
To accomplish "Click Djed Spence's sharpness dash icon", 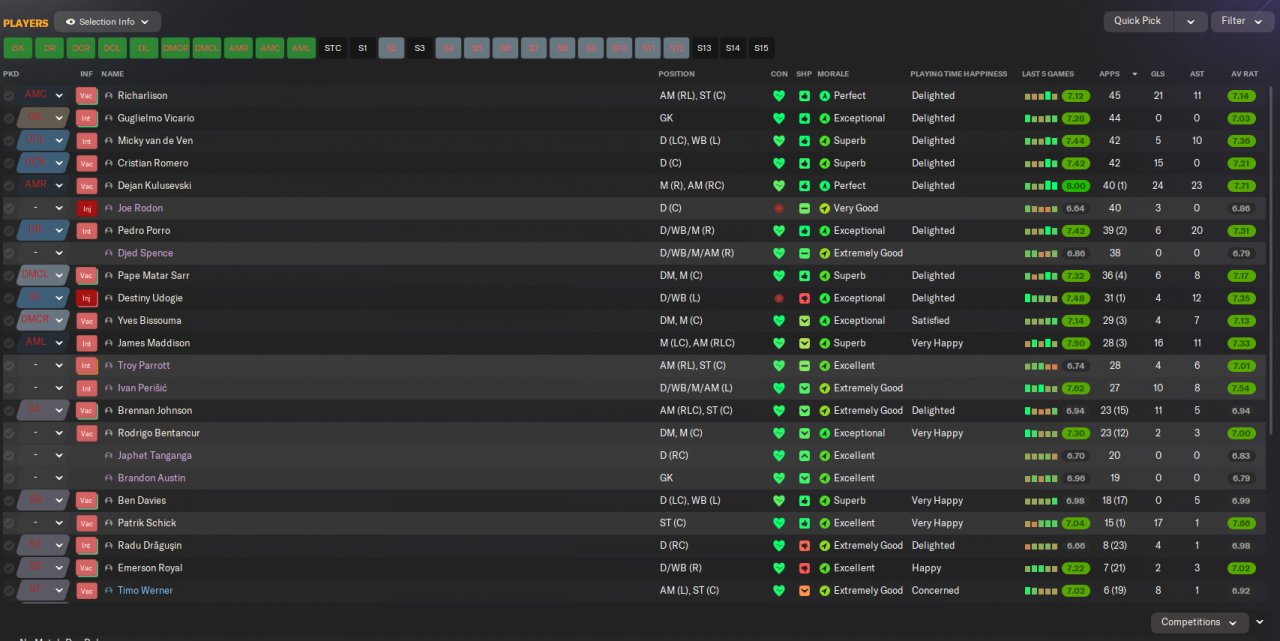I will pos(804,253).
